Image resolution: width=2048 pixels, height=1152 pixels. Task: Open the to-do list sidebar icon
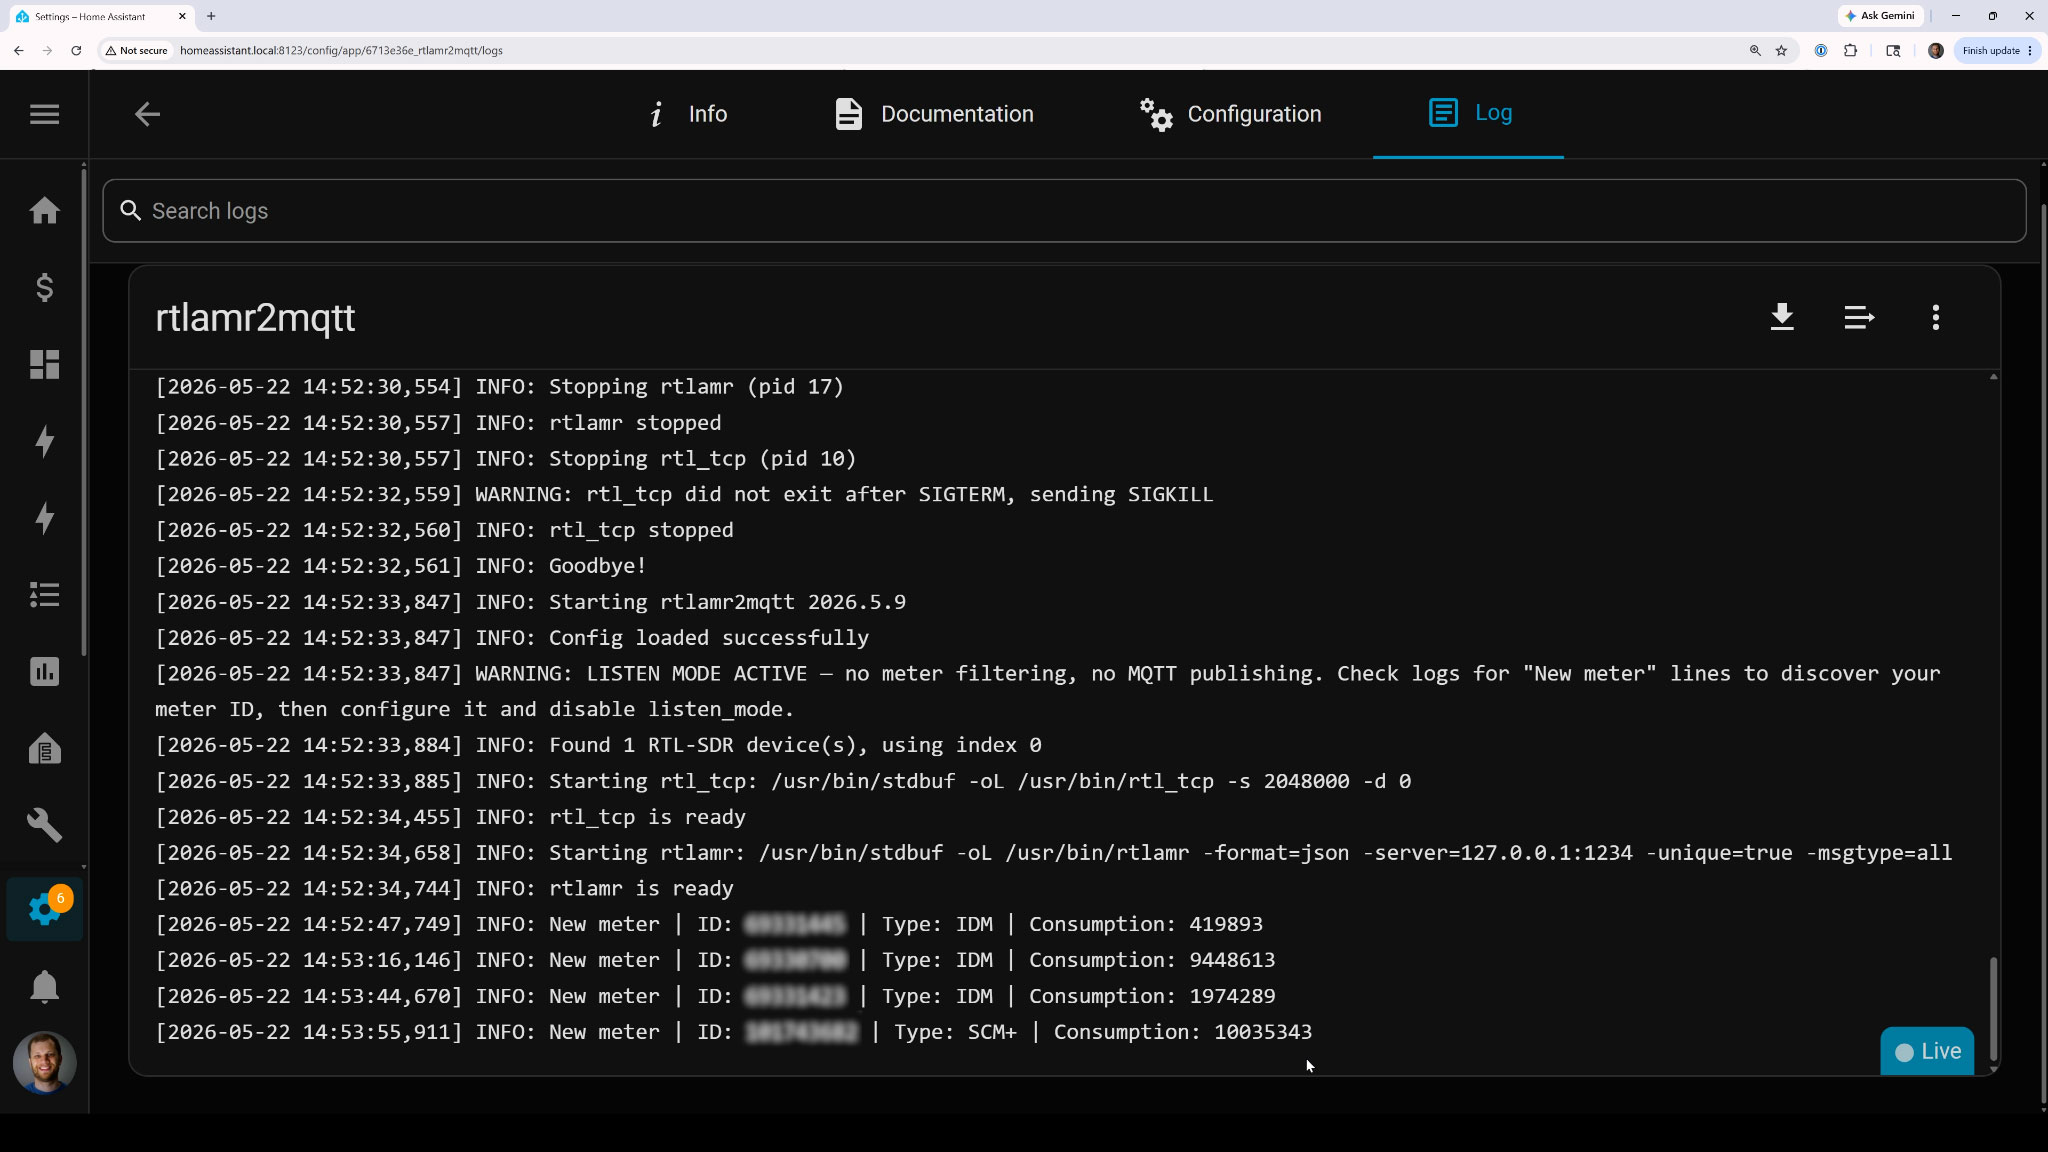(x=44, y=595)
